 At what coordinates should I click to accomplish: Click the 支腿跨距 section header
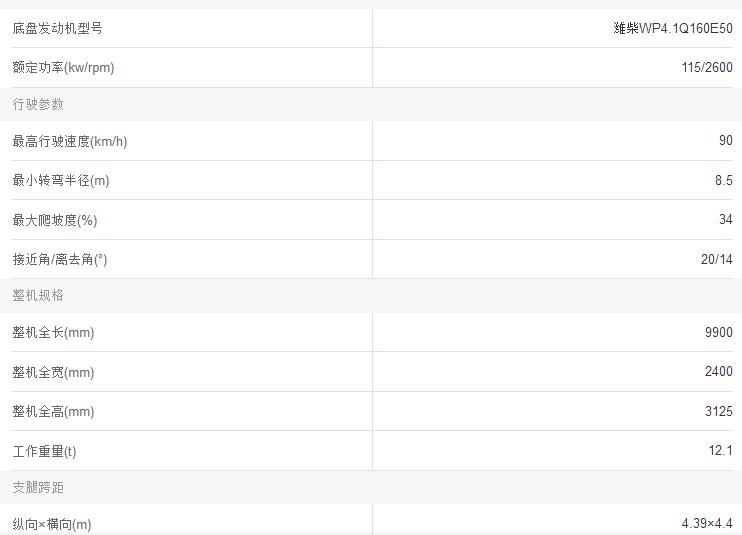tap(38, 487)
